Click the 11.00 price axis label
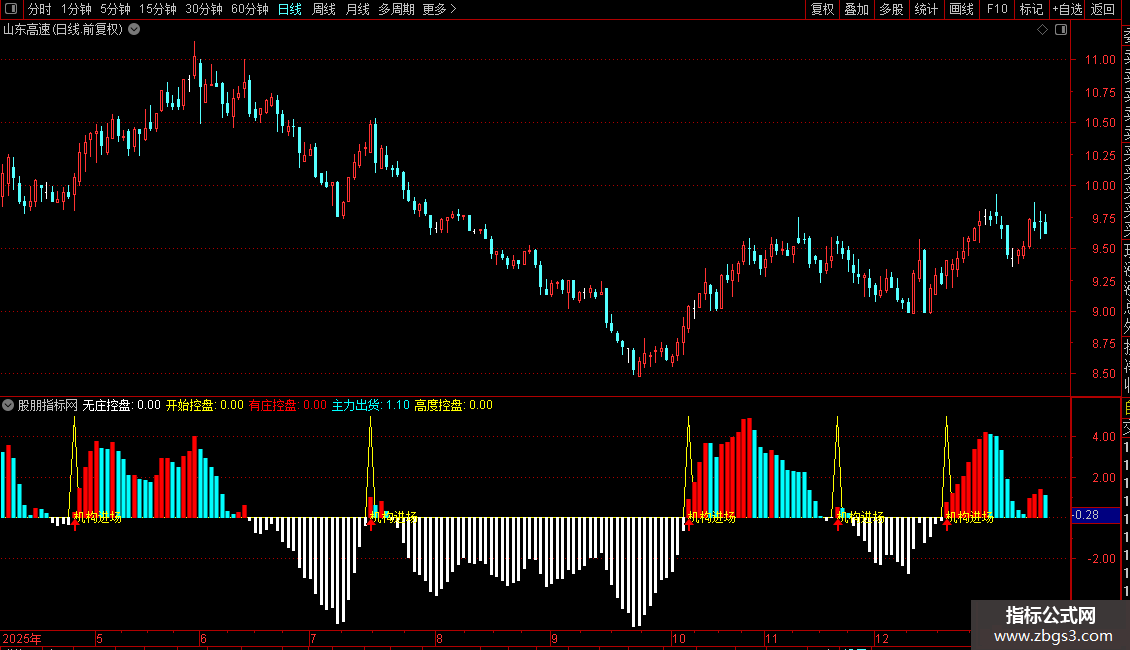1130x650 pixels. (1100, 60)
